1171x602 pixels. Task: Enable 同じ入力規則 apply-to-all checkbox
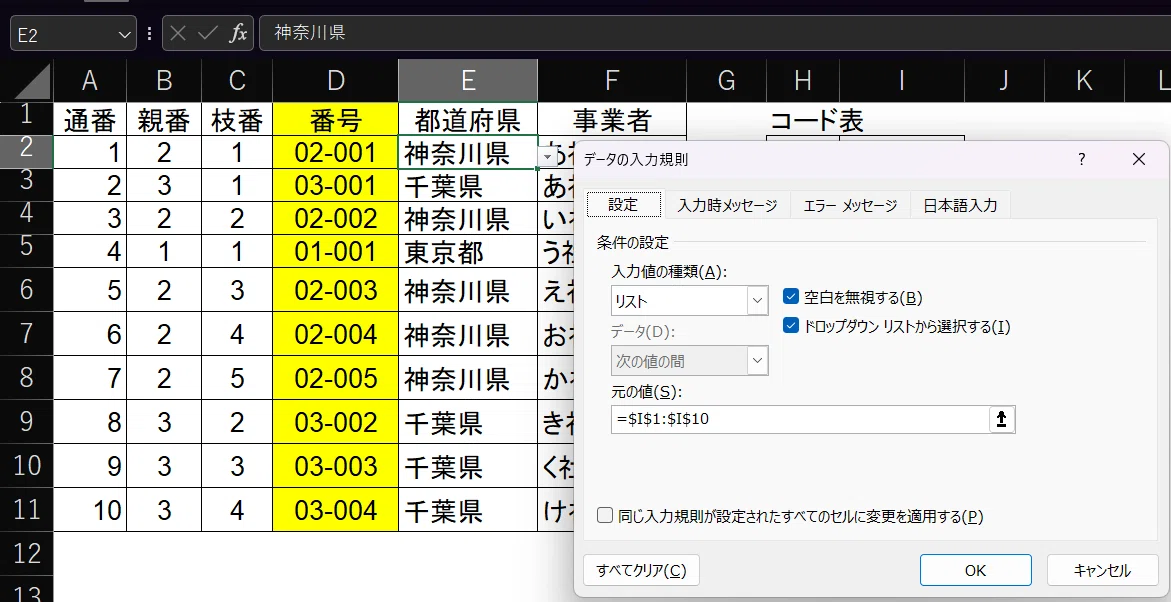(x=605, y=516)
